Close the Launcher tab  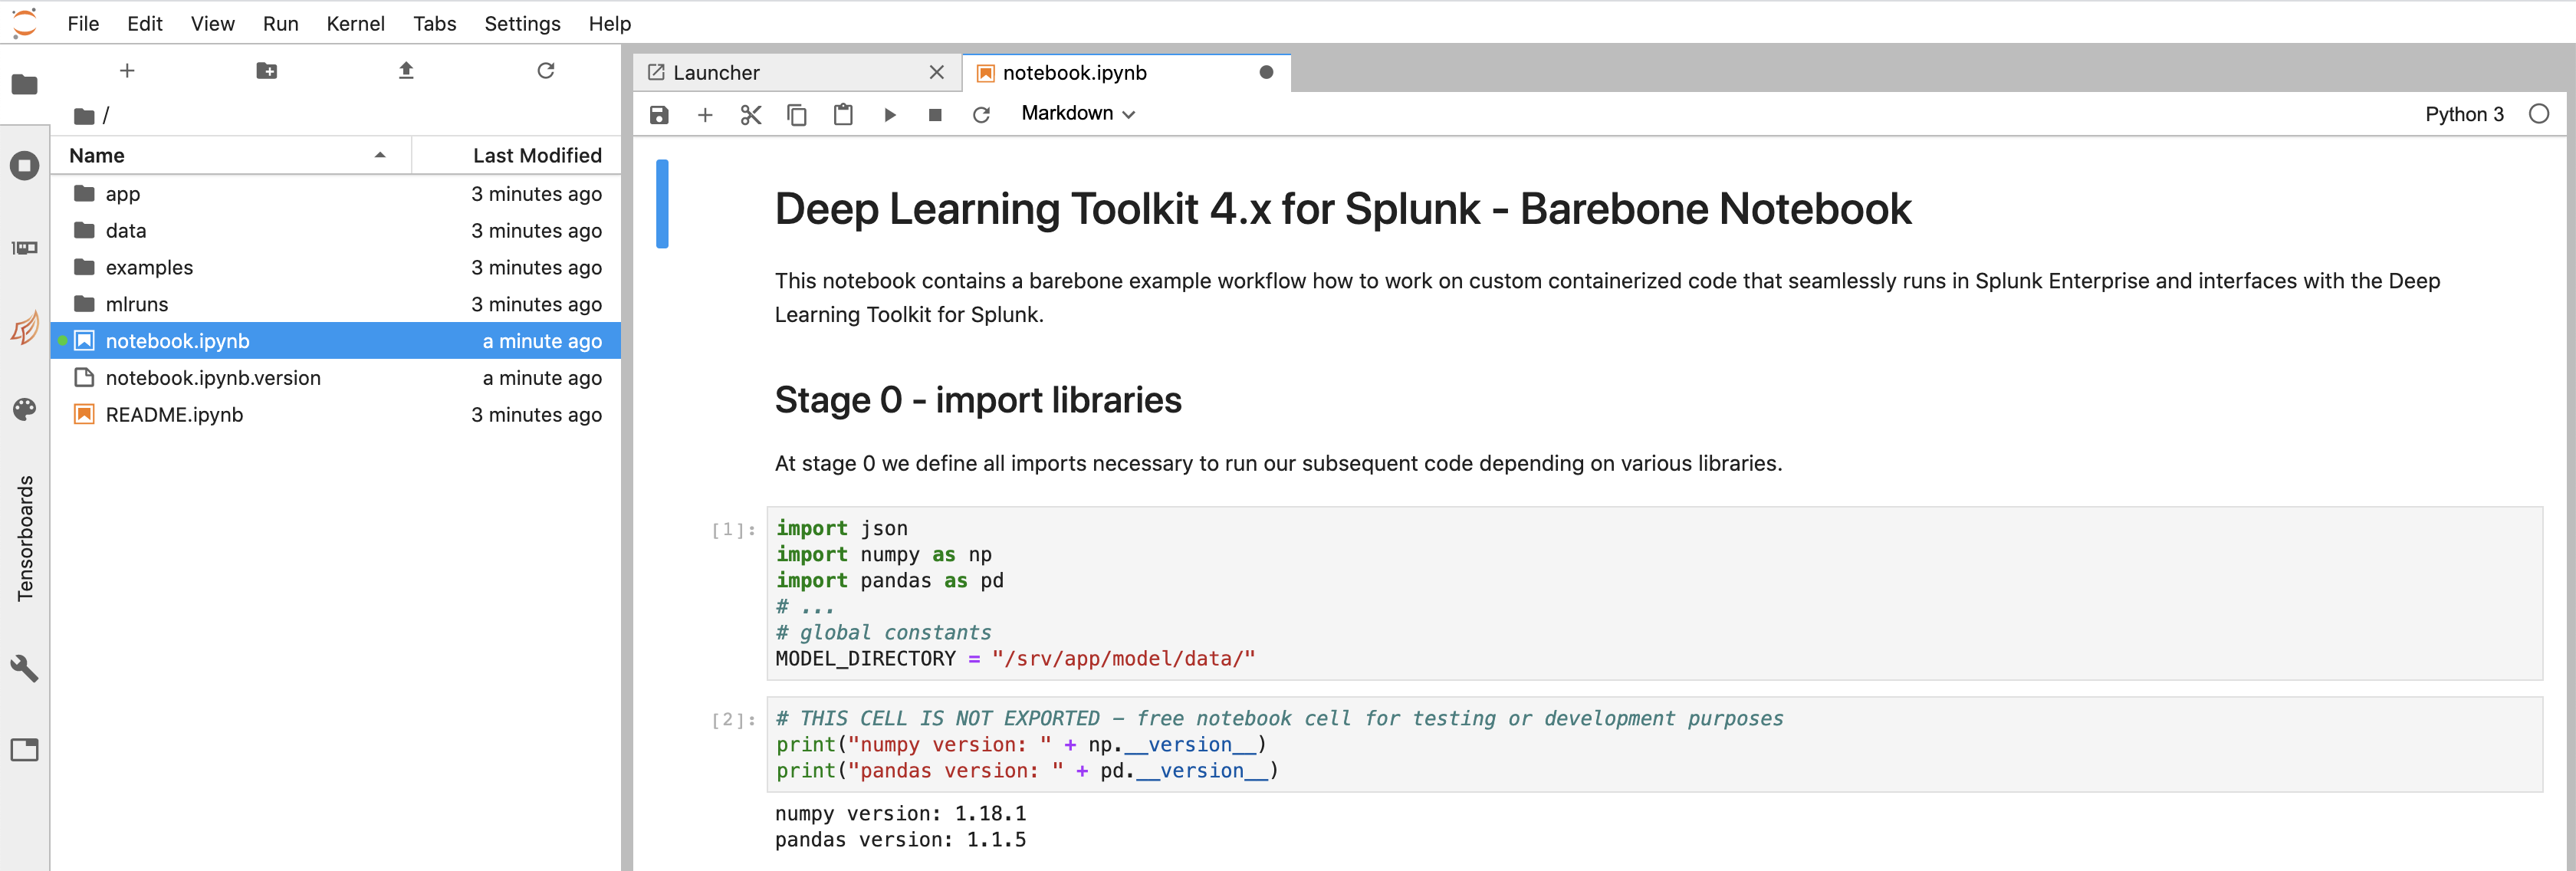pos(936,72)
